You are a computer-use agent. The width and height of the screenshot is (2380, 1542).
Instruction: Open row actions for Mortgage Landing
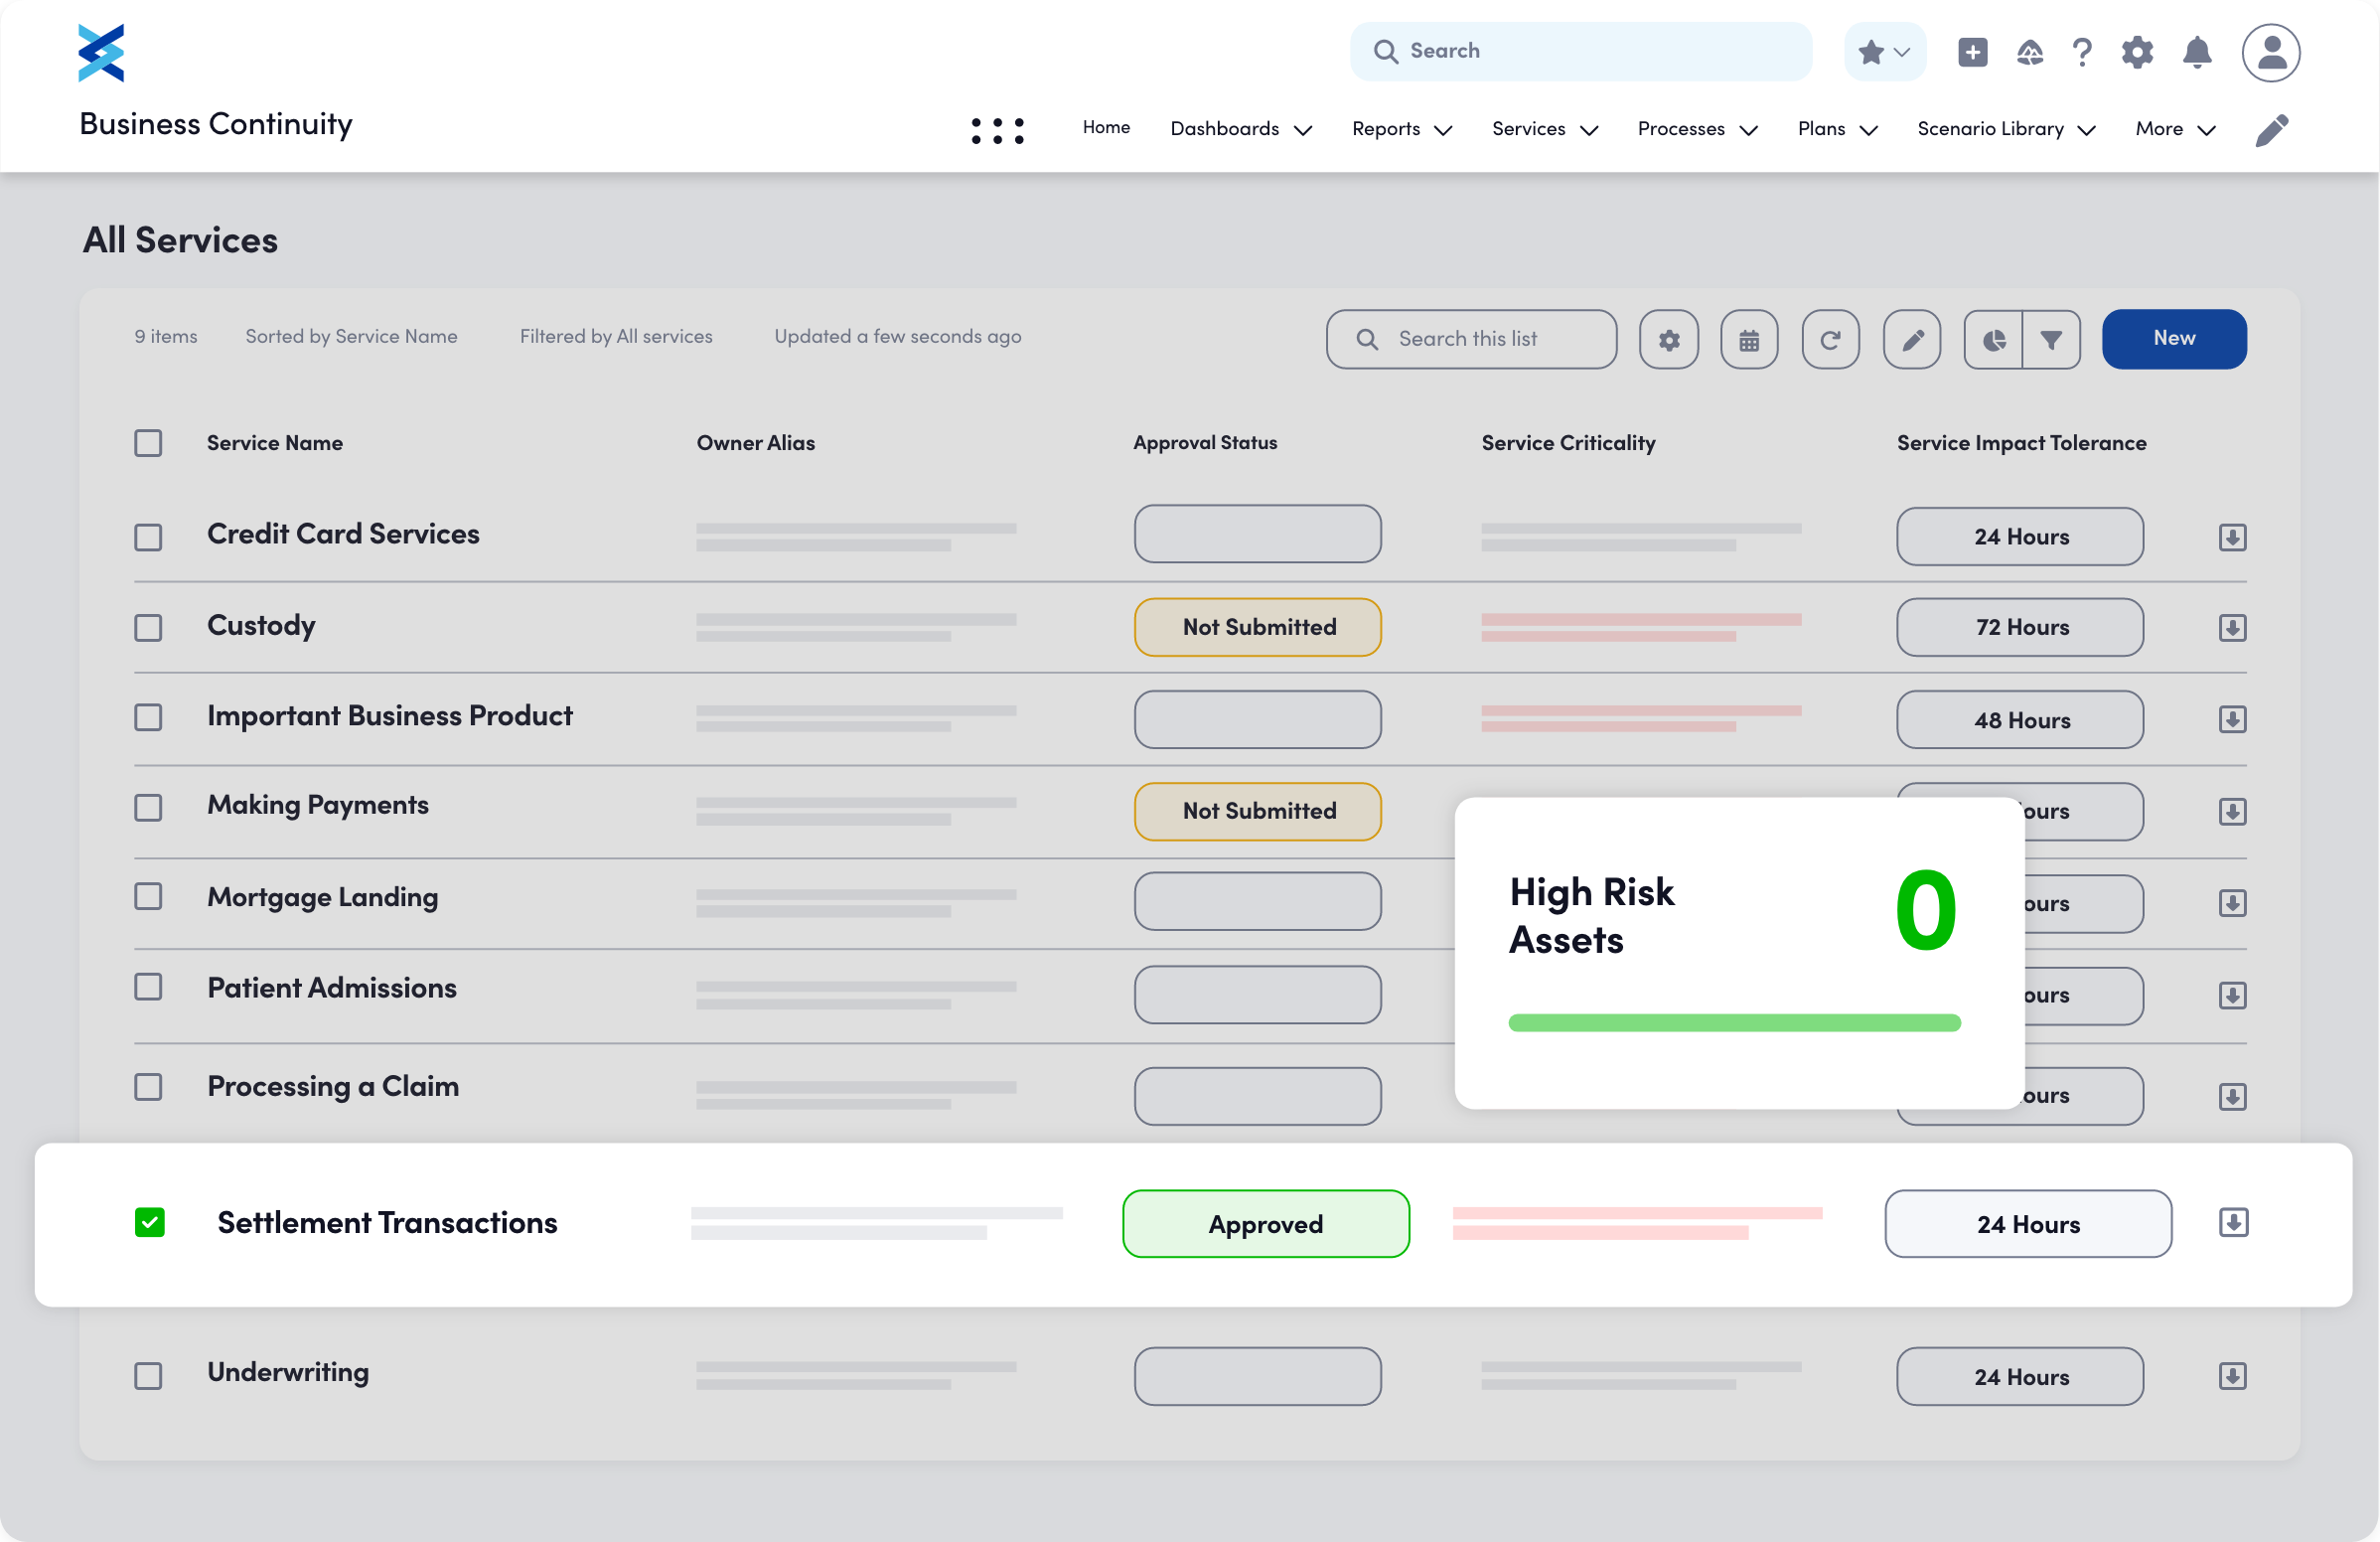pos(2232,903)
